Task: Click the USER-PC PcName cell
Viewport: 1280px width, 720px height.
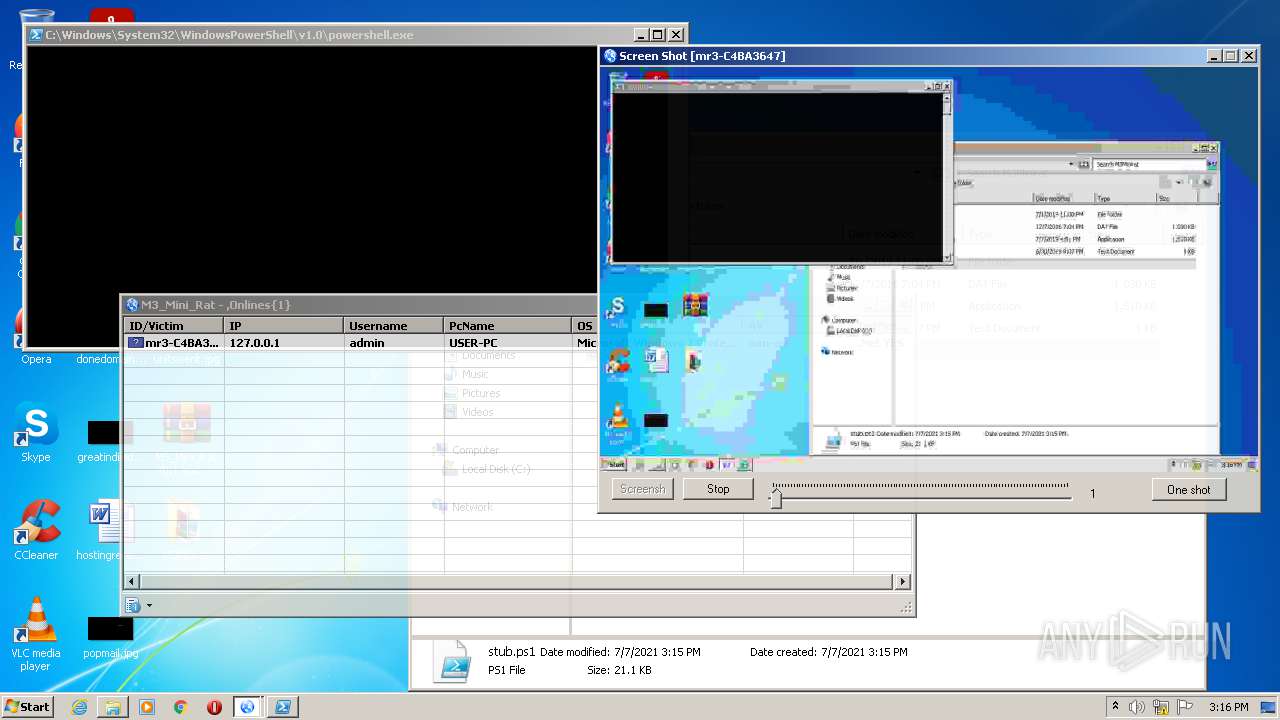Action: pos(473,343)
